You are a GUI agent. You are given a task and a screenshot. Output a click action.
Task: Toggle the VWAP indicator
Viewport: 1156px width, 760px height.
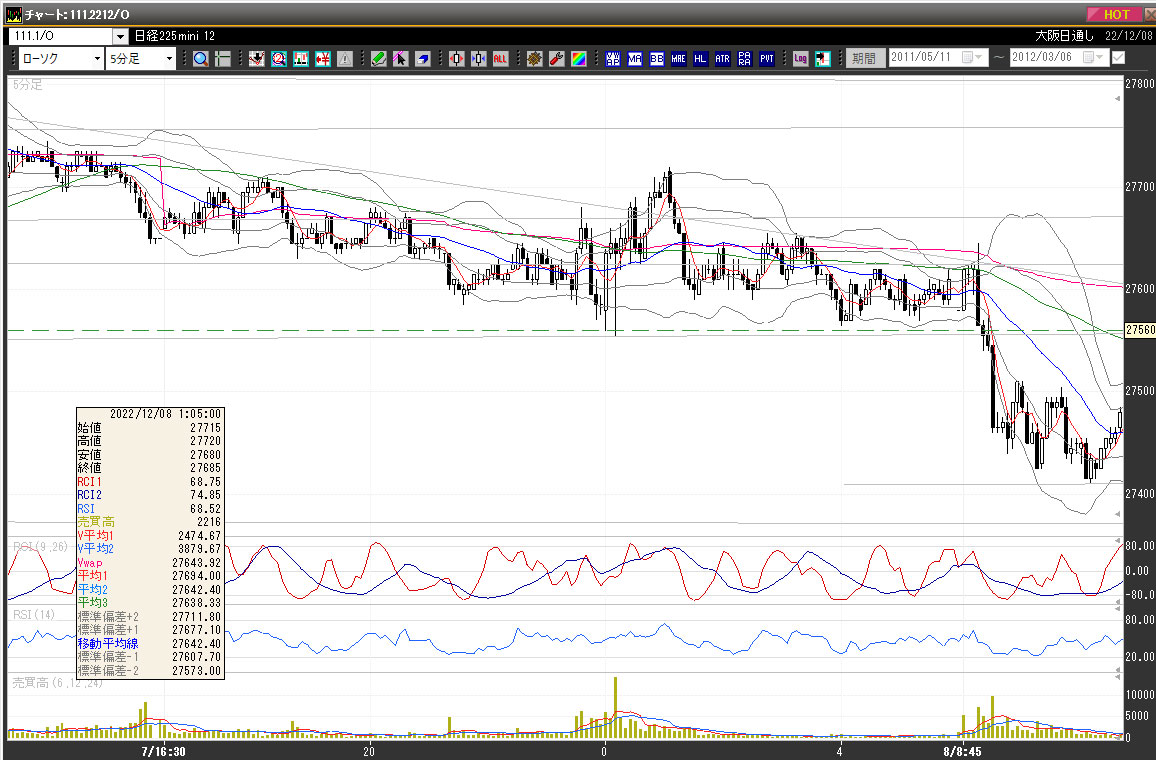pyautogui.click(x=613, y=58)
